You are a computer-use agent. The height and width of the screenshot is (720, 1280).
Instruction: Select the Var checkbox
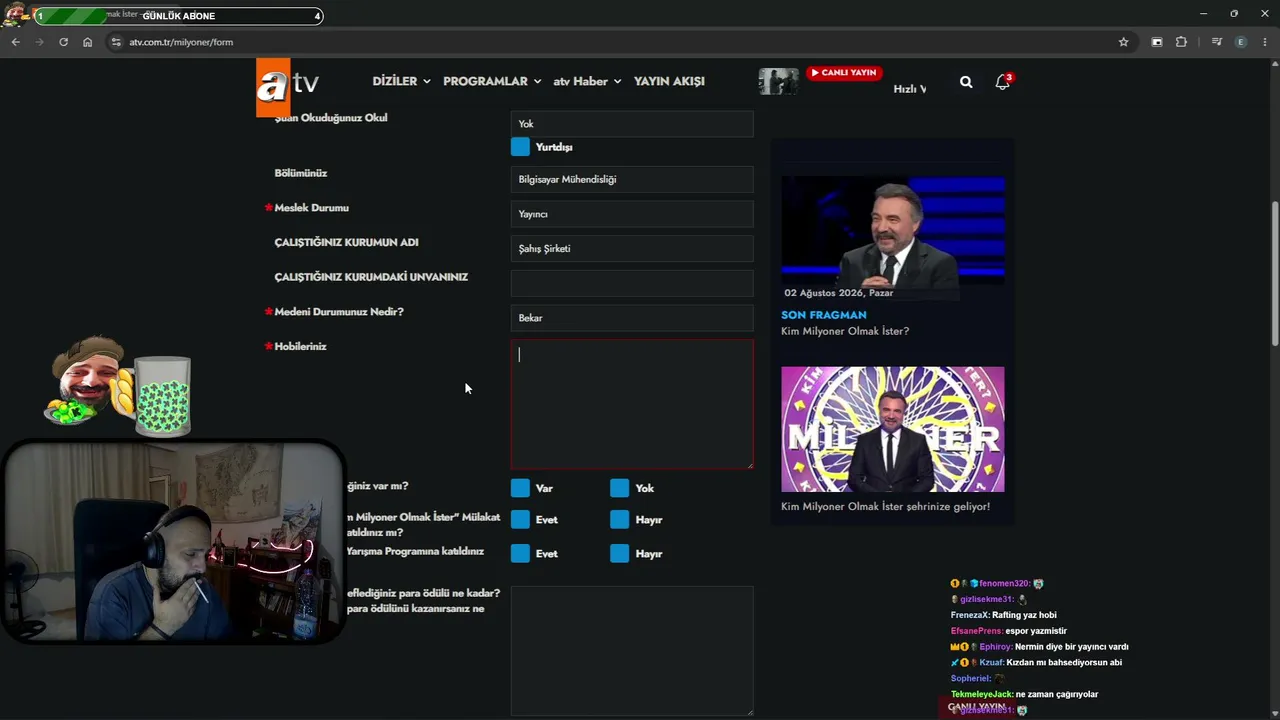pos(520,488)
